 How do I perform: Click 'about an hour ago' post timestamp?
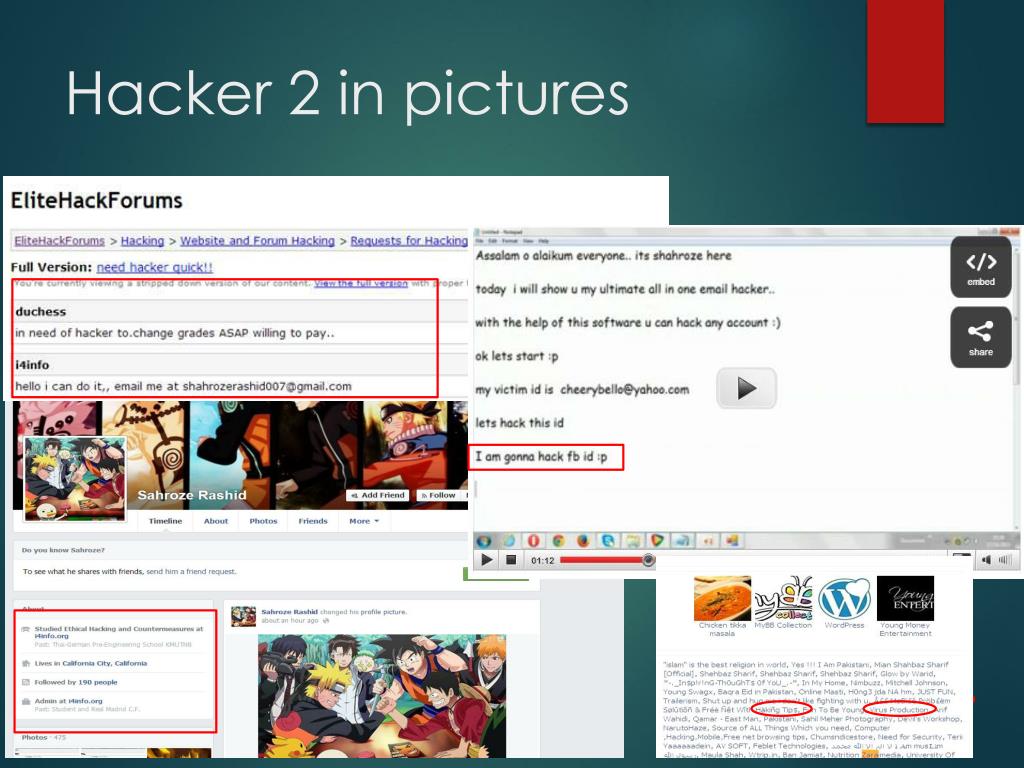290,621
